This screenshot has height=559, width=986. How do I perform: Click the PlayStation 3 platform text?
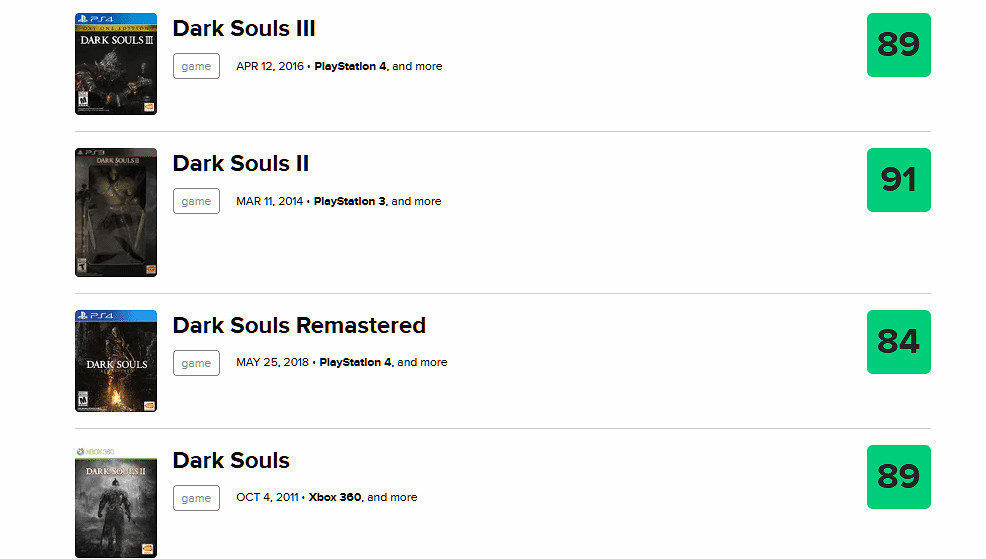(349, 201)
